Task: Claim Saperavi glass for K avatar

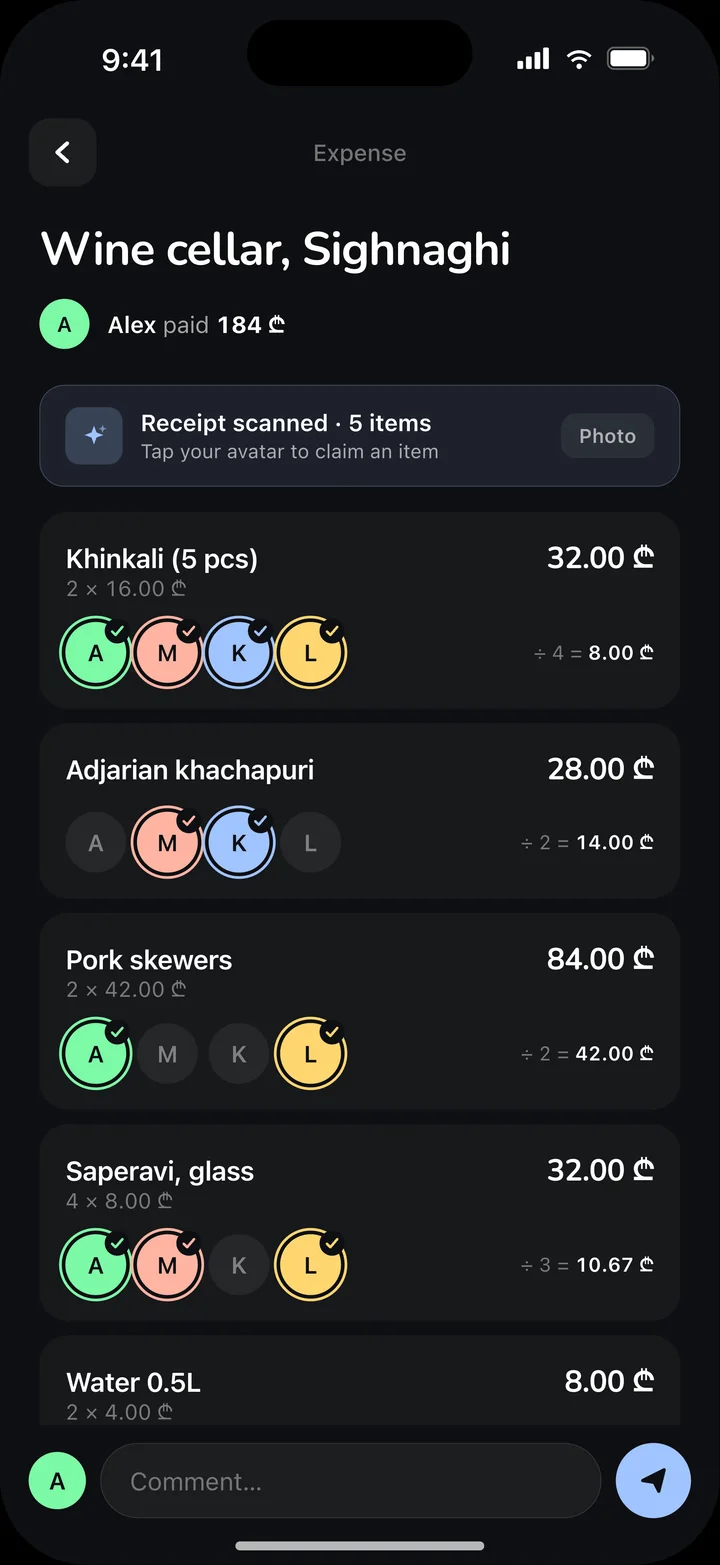Action: tap(239, 1265)
